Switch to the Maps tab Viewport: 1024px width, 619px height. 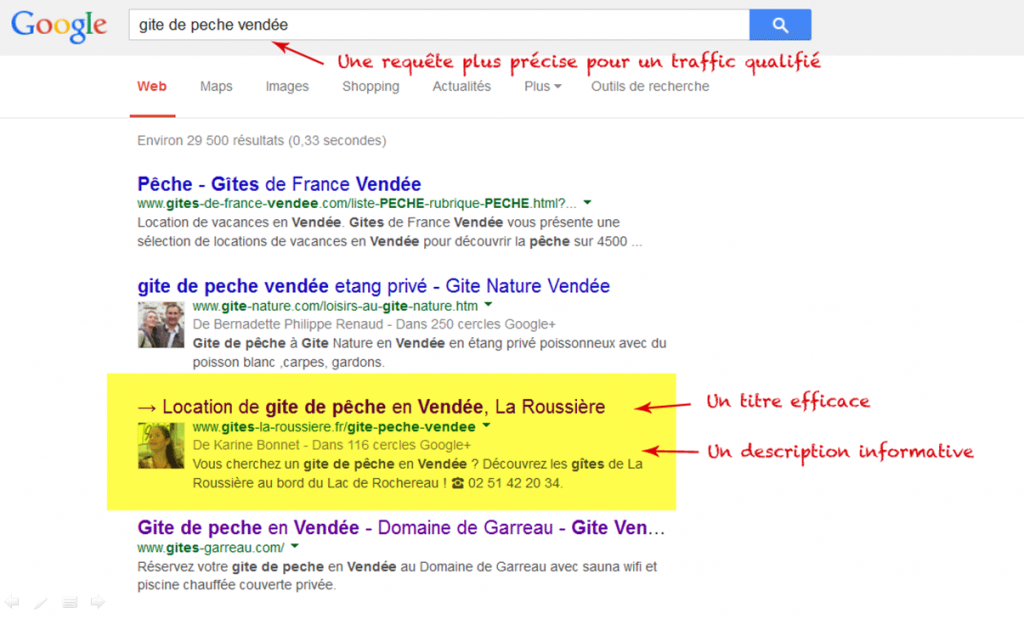pyautogui.click(x=216, y=87)
